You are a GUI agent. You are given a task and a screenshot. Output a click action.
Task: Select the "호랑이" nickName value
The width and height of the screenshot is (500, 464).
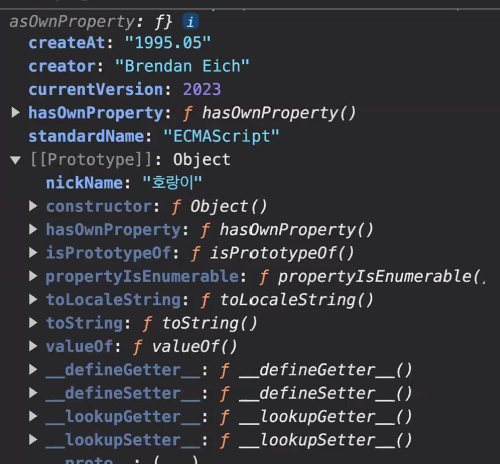pyautogui.click(x=172, y=183)
